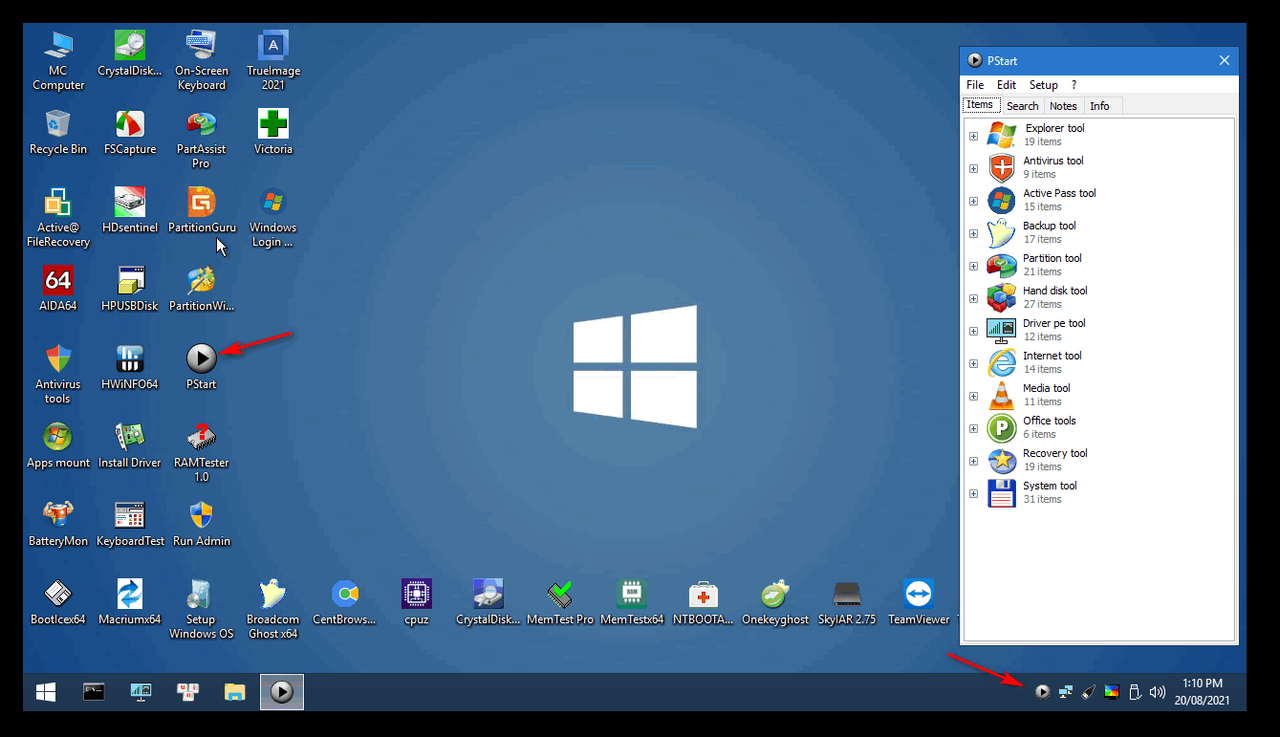The height and width of the screenshot is (737, 1280).
Task: Open network tray icon
Action: 1065,691
